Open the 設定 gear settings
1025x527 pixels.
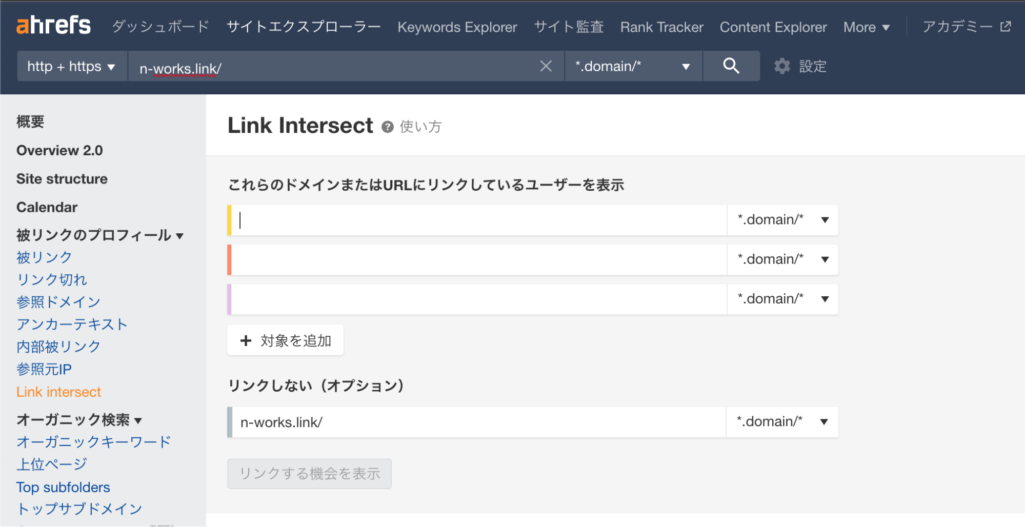[x=800, y=66]
